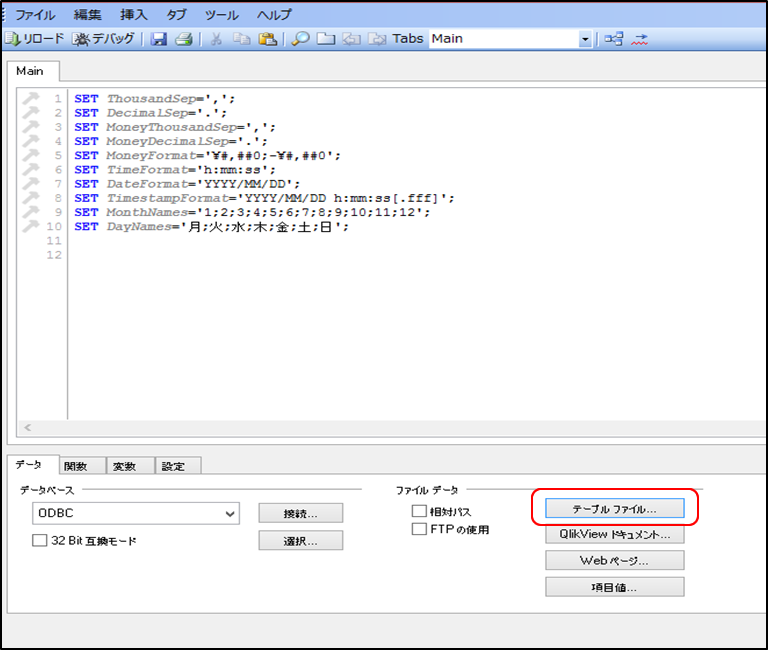Click the horizontal scrollbar left arrow
Image resolution: width=768 pixels, height=650 pixels.
(28, 428)
